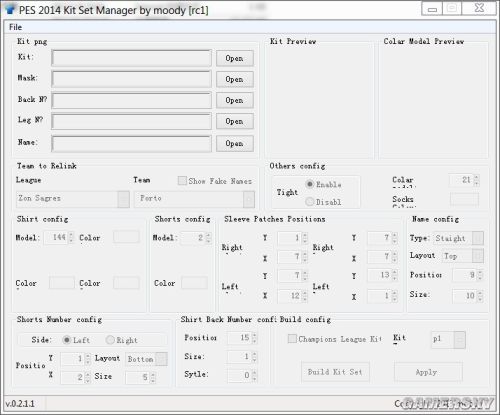Click Open button for Back N° file
Viewport: 500px width, 415px height.
click(x=235, y=100)
